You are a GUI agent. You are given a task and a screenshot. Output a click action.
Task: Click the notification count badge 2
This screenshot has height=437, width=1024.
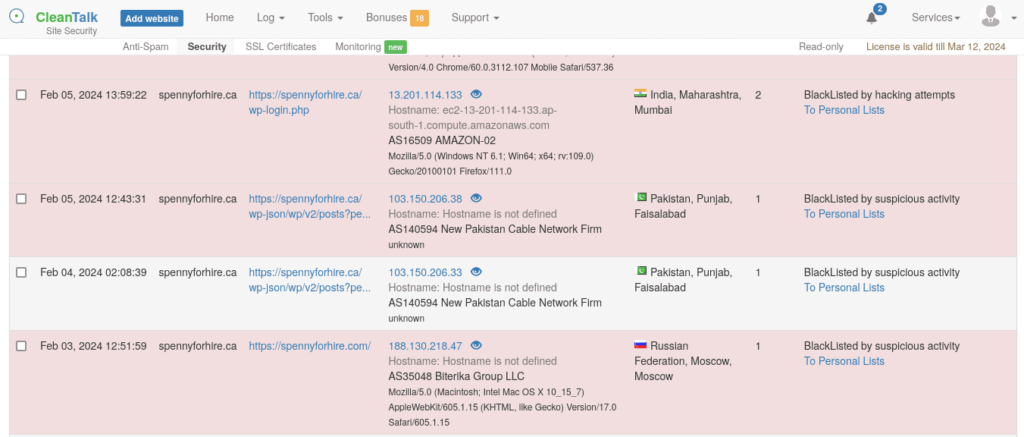pos(880,9)
